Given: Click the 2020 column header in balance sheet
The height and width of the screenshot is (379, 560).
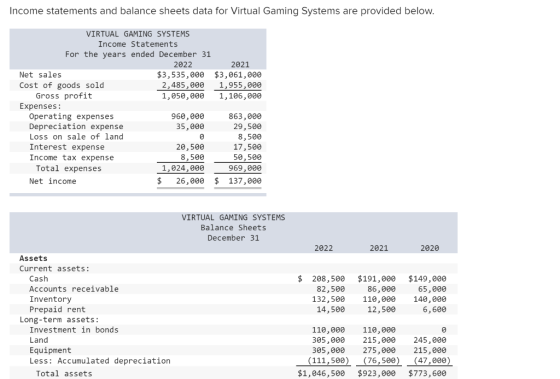Looking at the screenshot, I should tap(430, 248).
